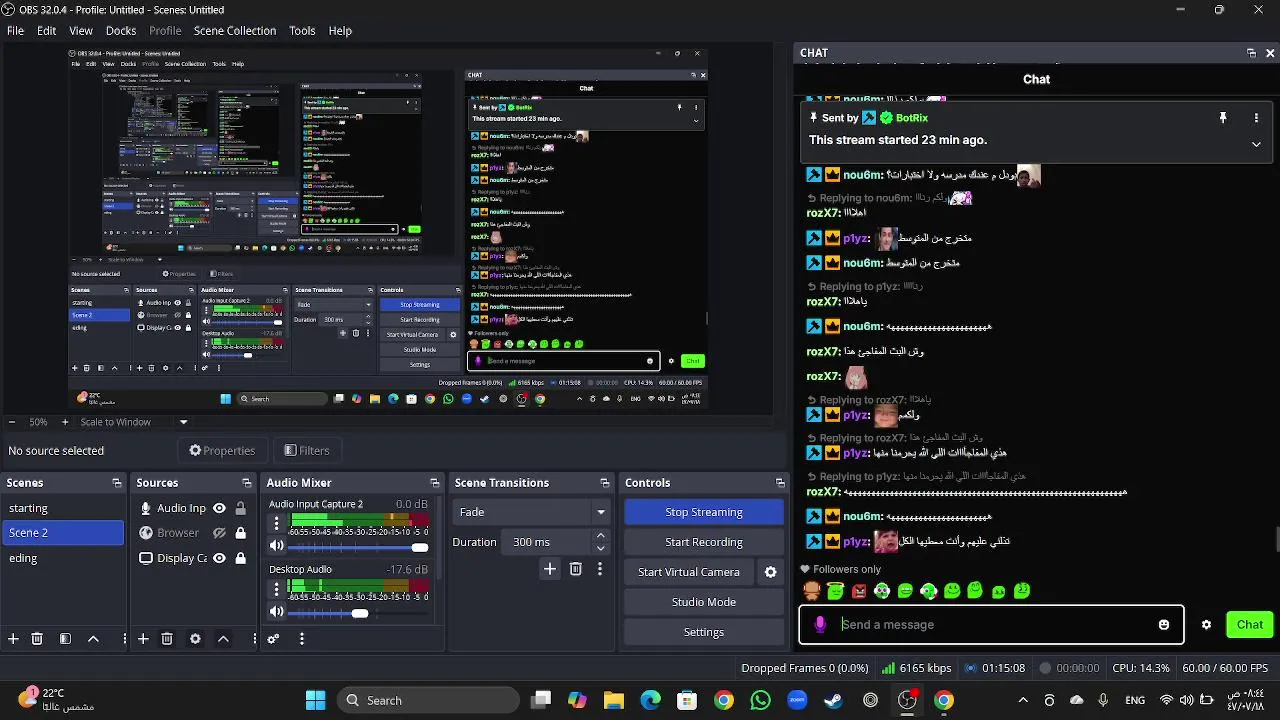The height and width of the screenshot is (720, 1280).
Task: Float the Audio Mixer dock panel
Action: click(434, 483)
